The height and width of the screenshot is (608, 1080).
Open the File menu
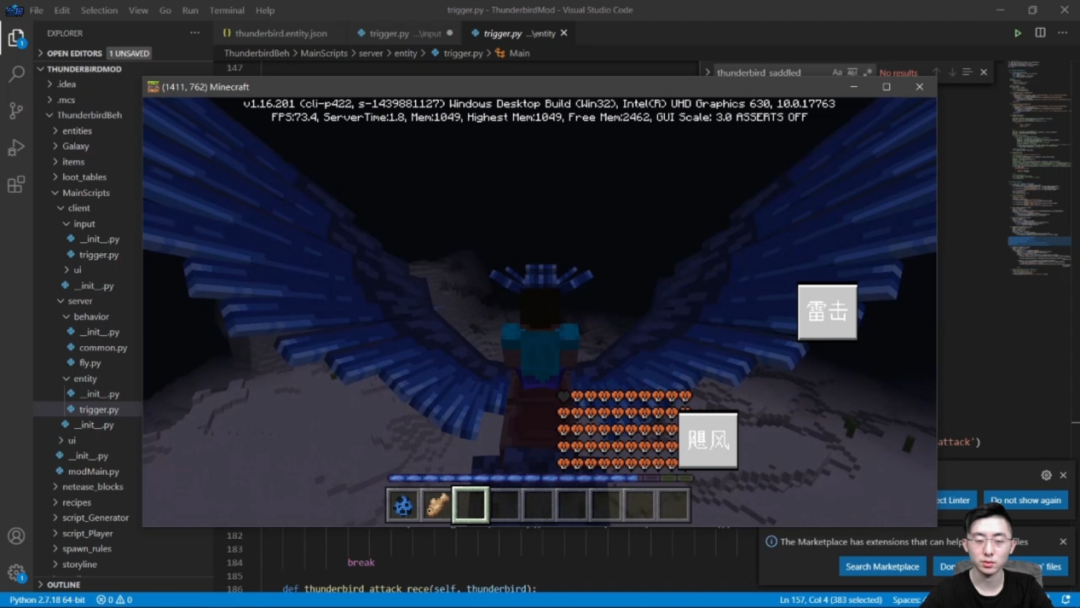click(x=37, y=10)
